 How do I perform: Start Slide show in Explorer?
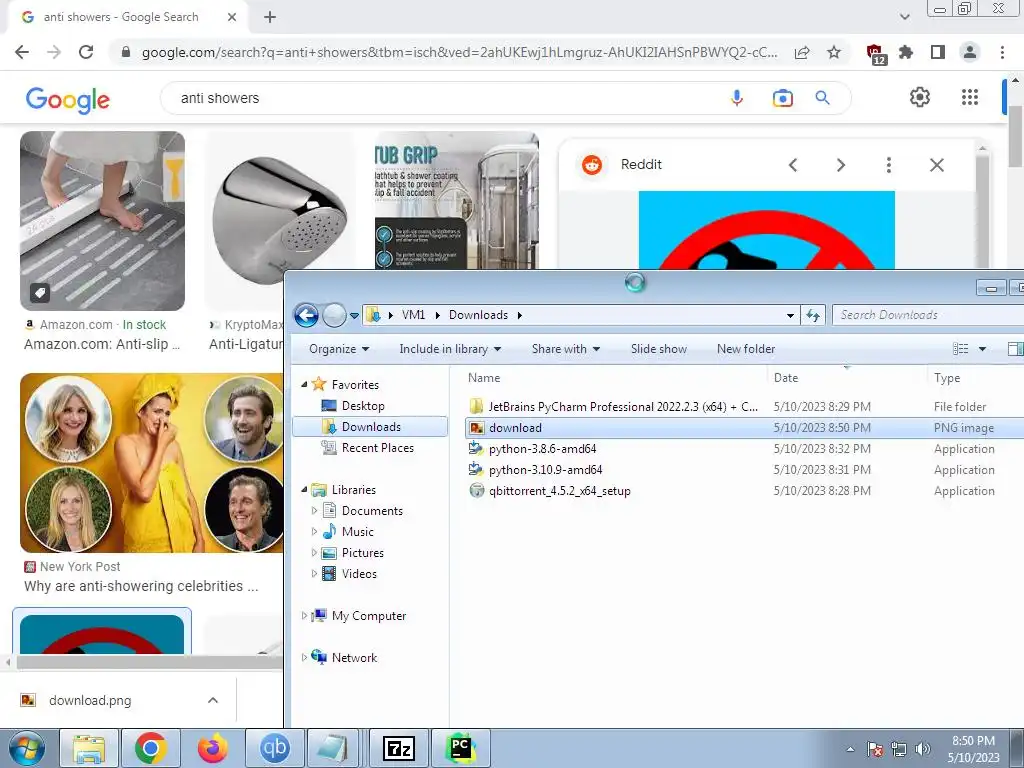(x=658, y=349)
